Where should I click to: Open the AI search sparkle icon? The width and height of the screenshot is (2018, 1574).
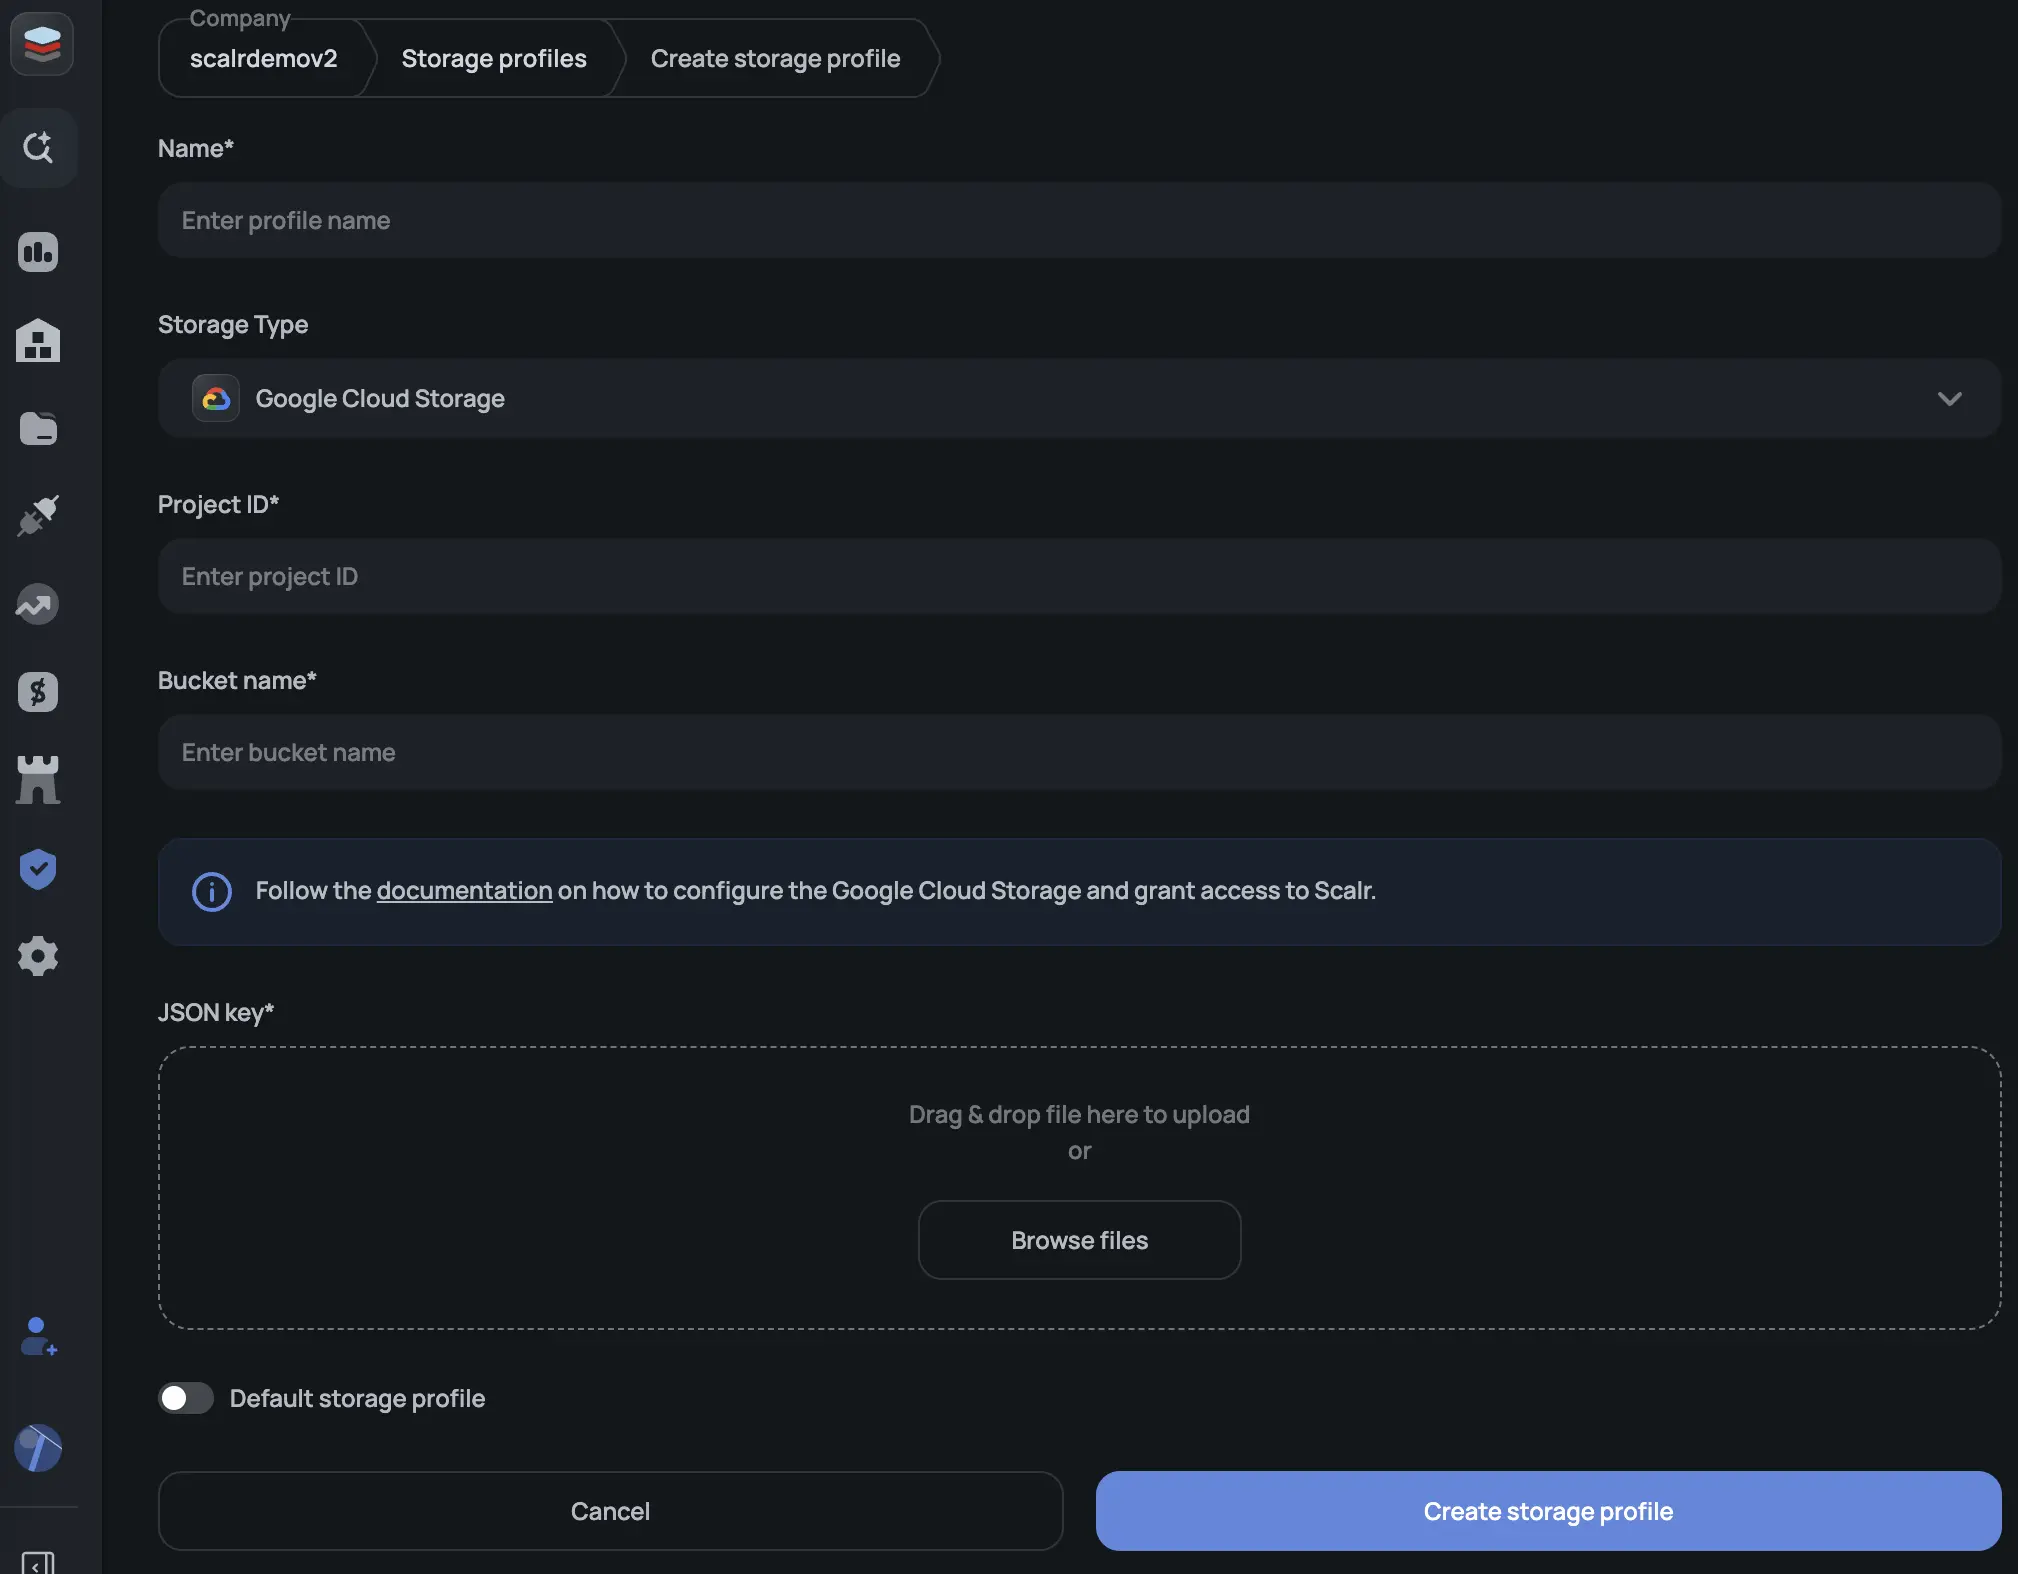(x=38, y=148)
